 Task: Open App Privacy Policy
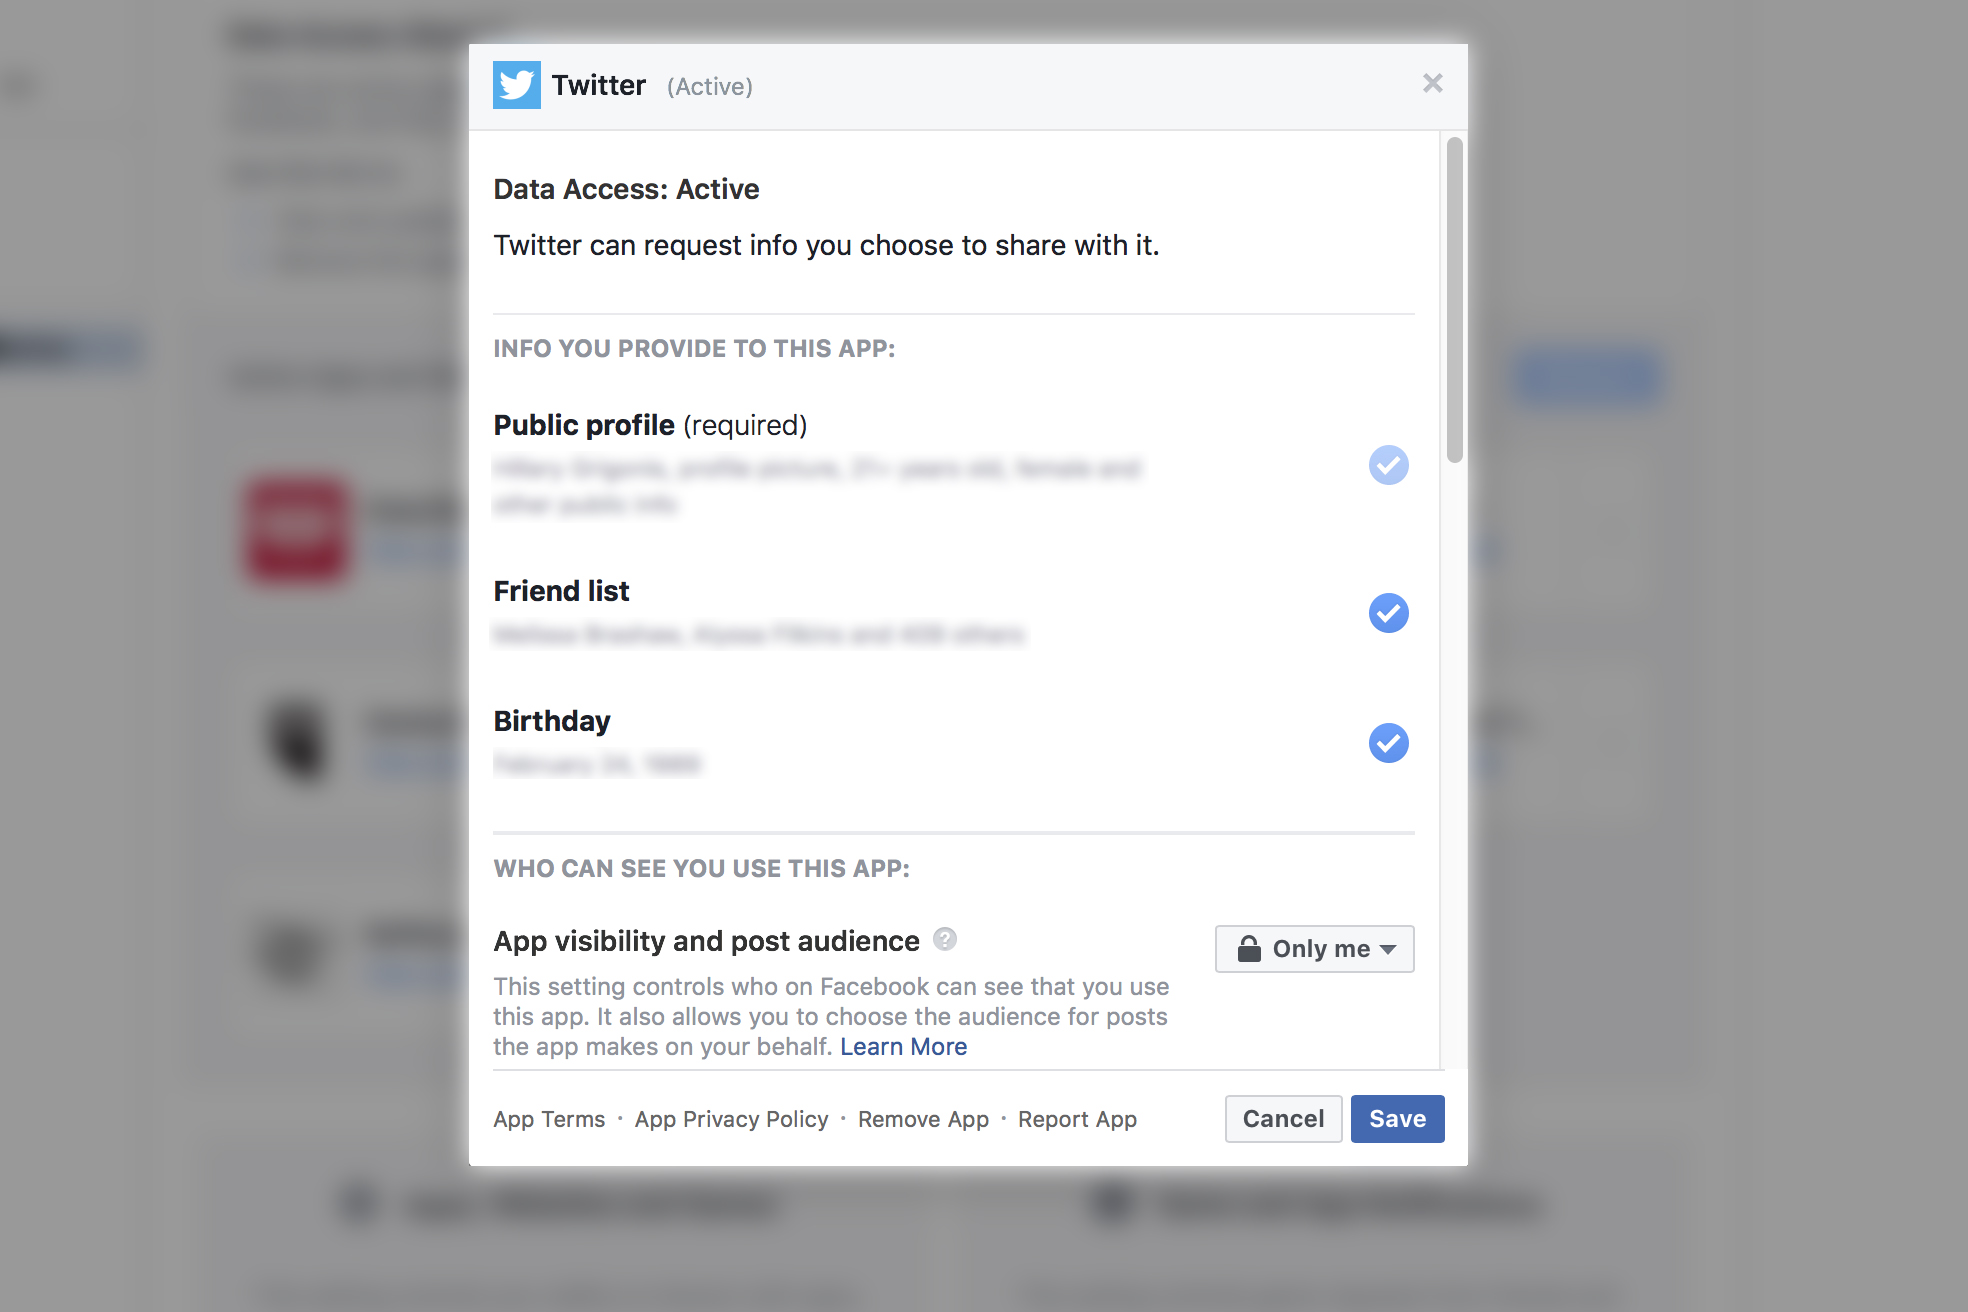tap(731, 1119)
